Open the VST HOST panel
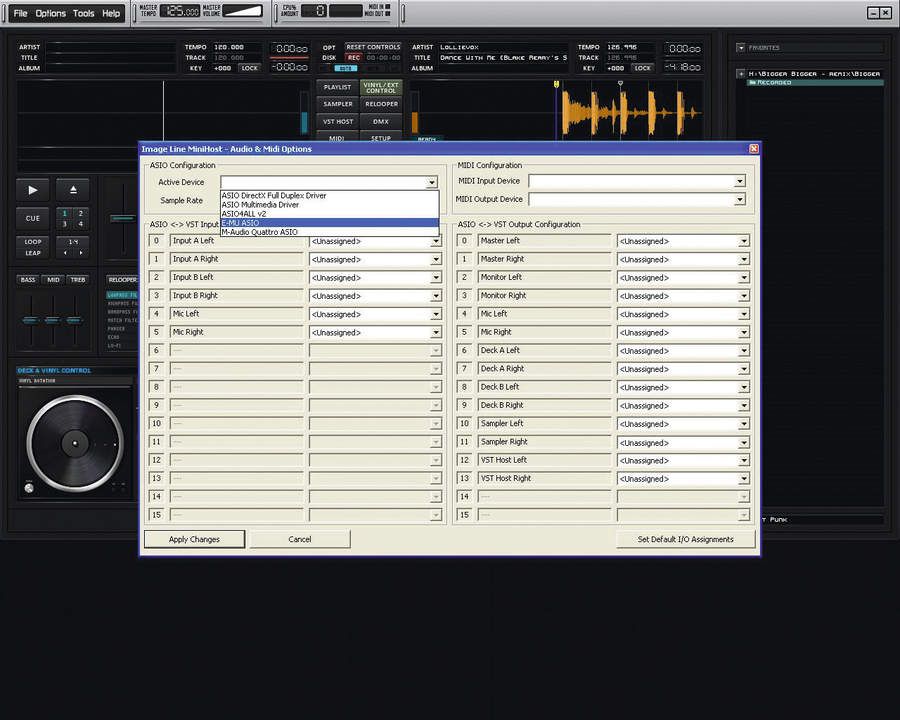Image resolution: width=900 pixels, height=720 pixels. pos(337,121)
